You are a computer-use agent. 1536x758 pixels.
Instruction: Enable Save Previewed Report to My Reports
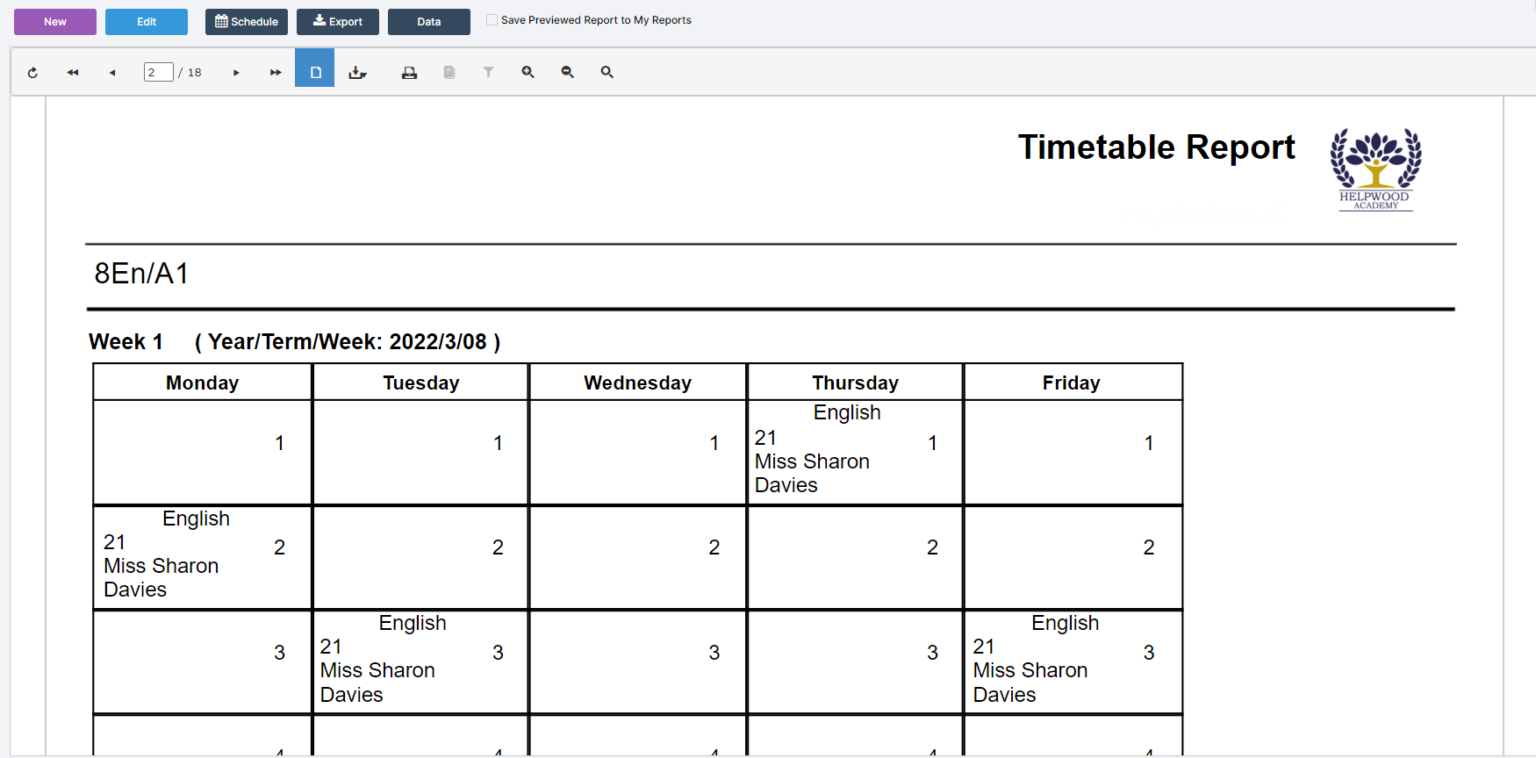pos(491,19)
